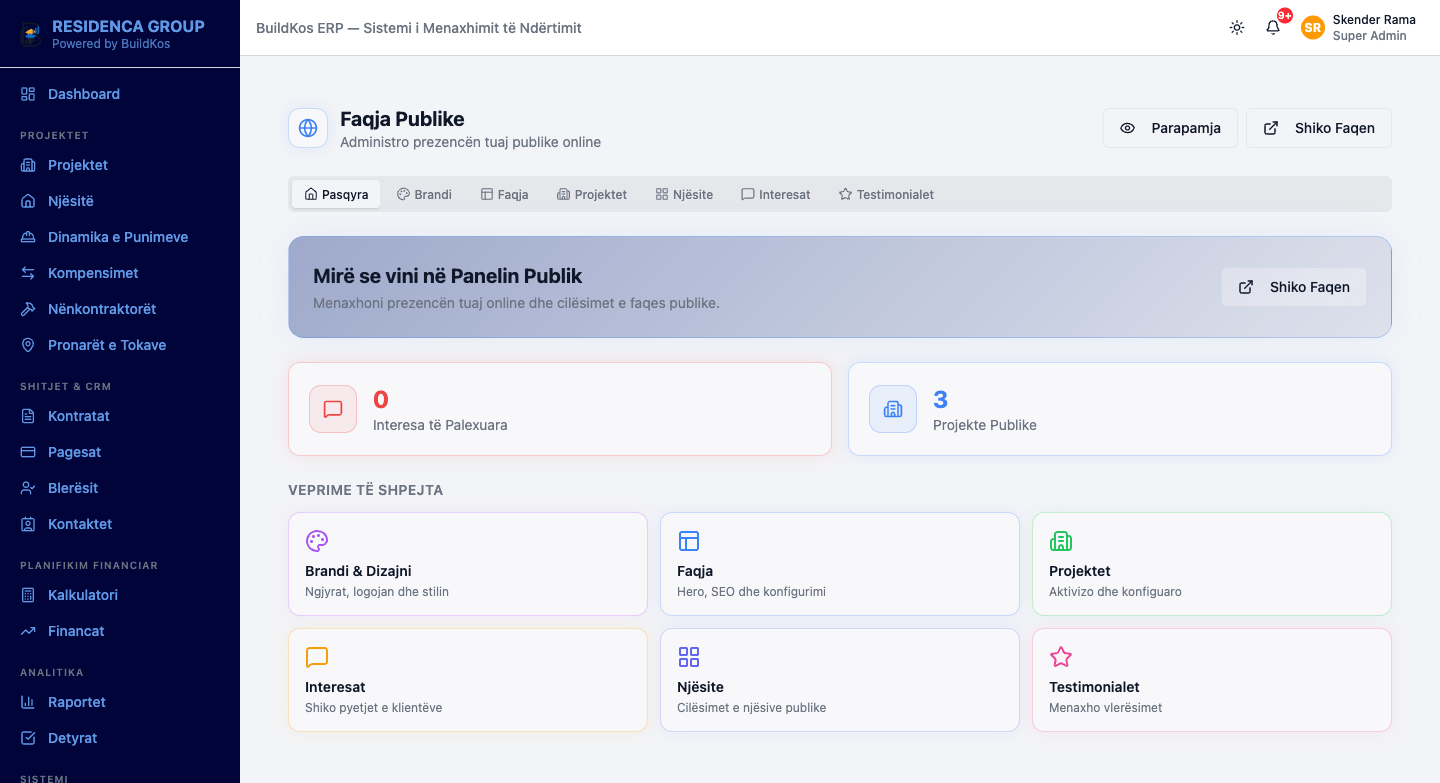Open Dinamika e Punimeve in sidebar

click(x=120, y=237)
